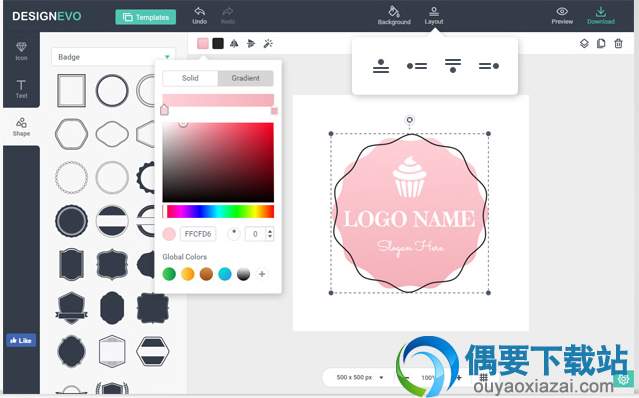Duplicate the selected object
This screenshot has width=639, height=398.
(x=601, y=43)
